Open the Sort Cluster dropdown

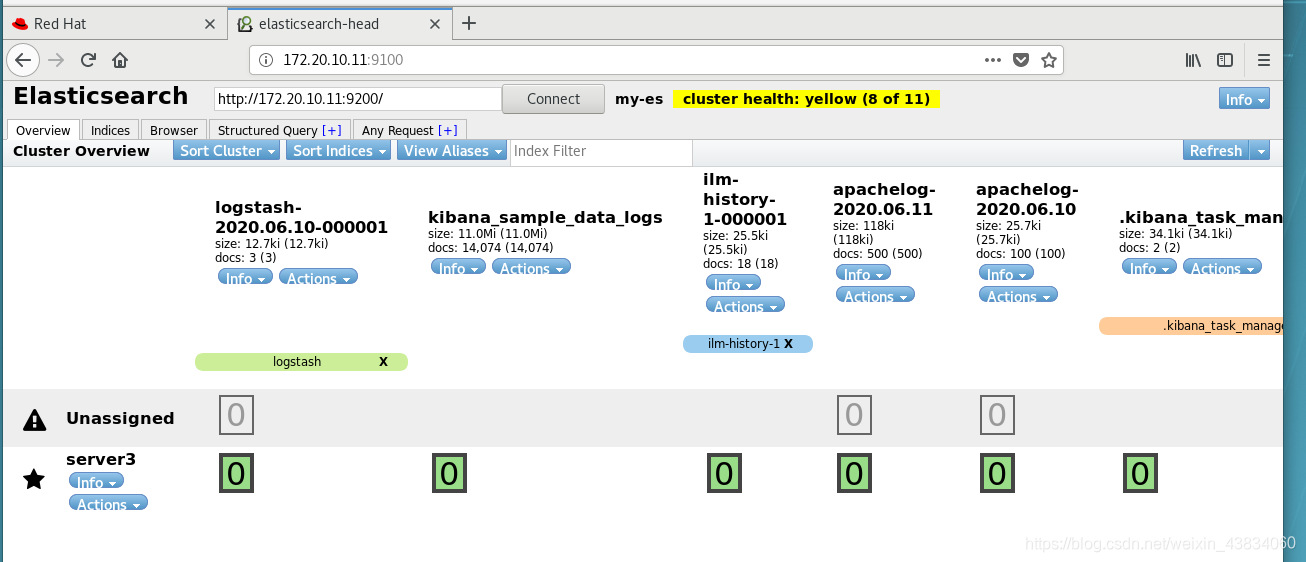[x=228, y=151]
